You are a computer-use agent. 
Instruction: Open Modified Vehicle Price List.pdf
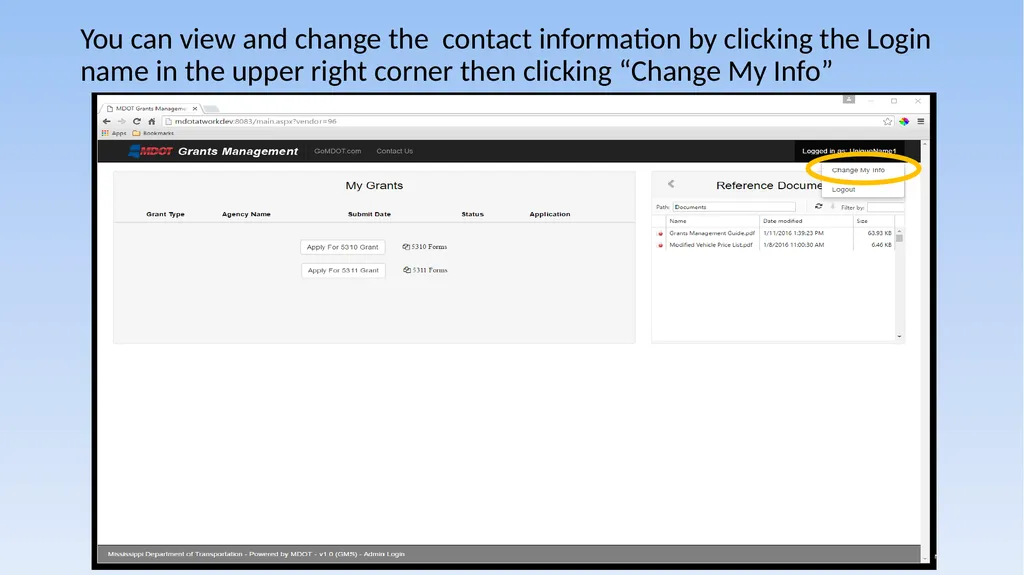[x=711, y=245]
